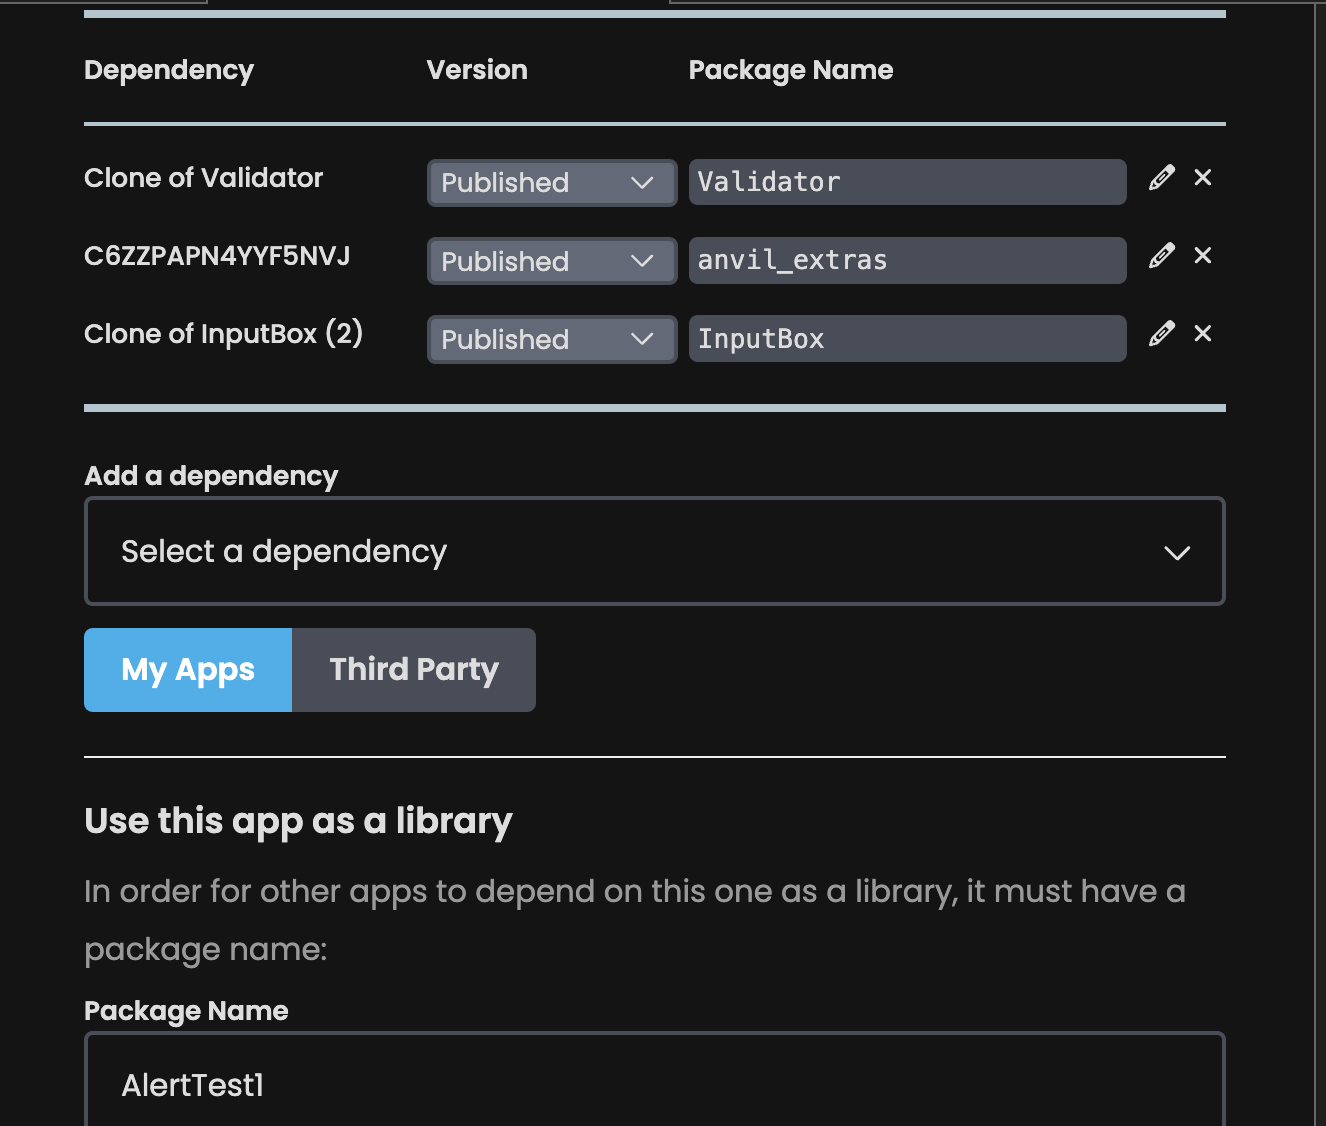The height and width of the screenshot is (1126, 1326).
Task: Edit the anvil_extras package name with pencil
Action: click(1161, 256)
